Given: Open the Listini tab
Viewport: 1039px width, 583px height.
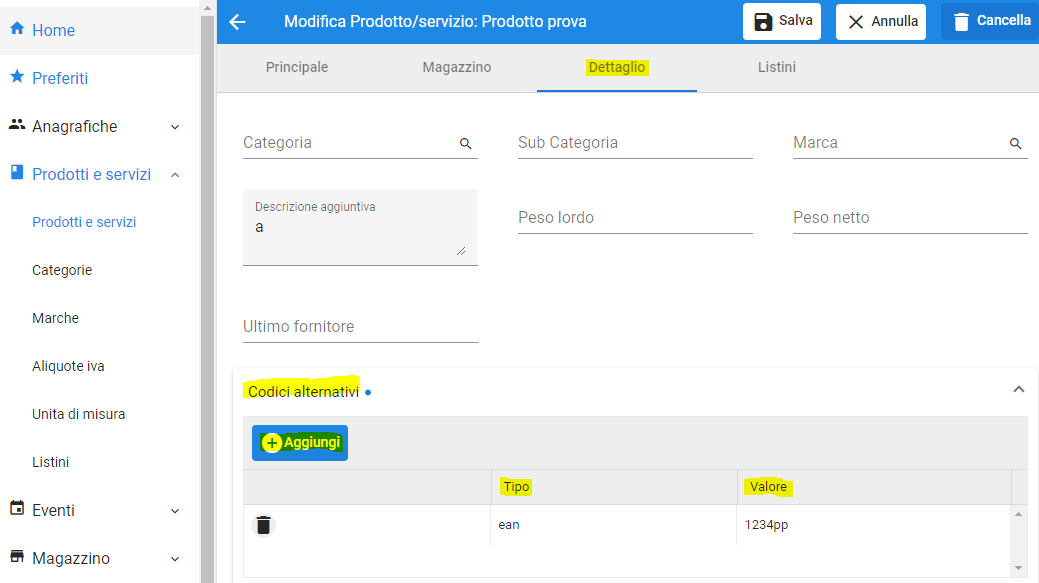Looking at the screenshot, I should [x=777, y=68].
